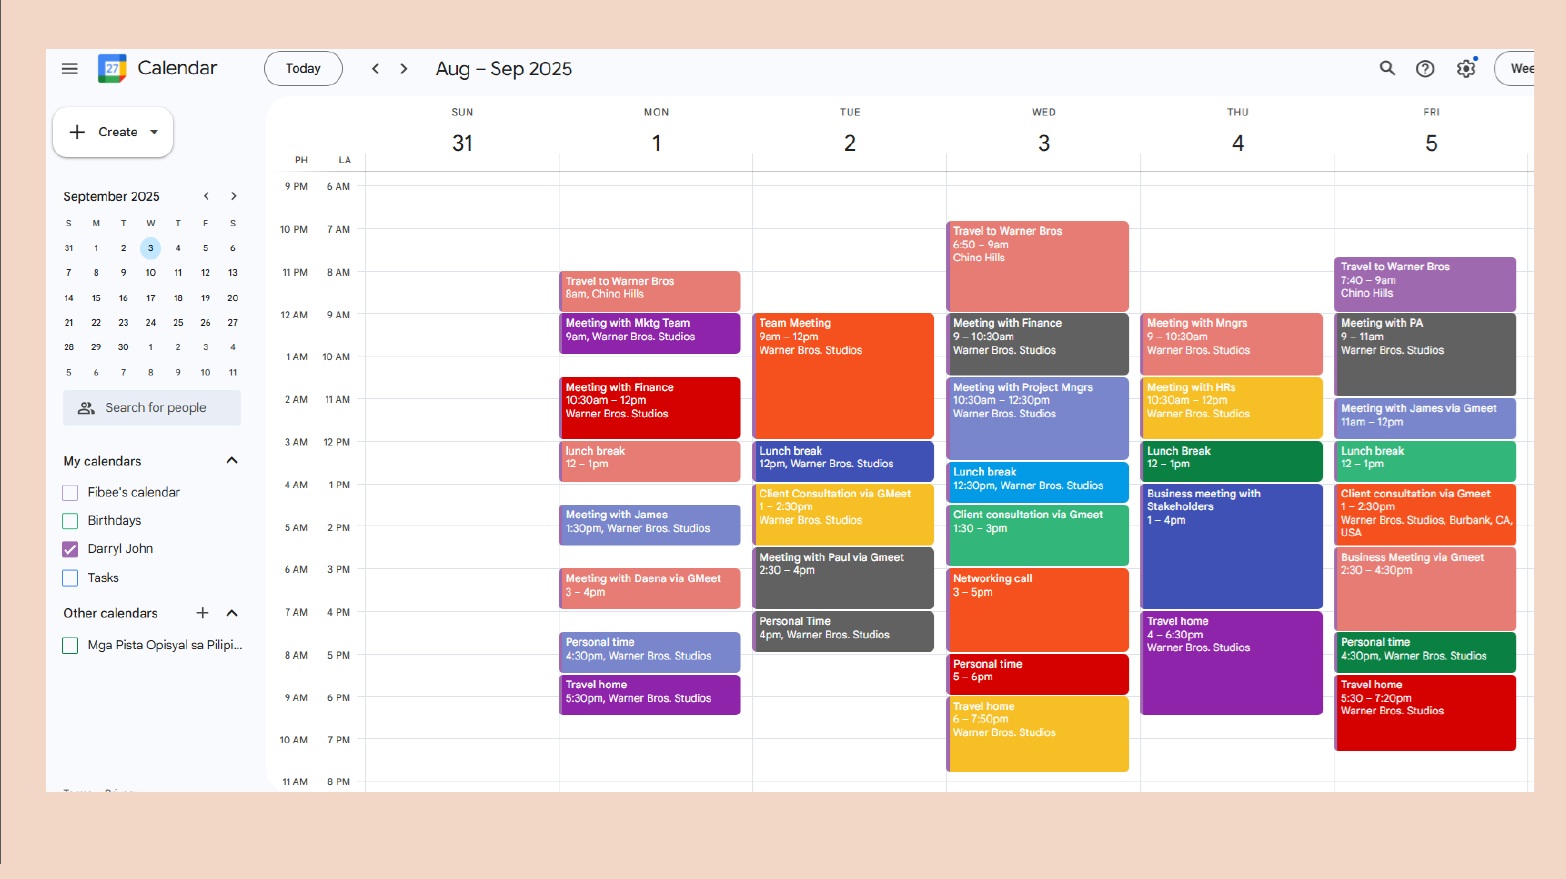
Task: Open Networking call event
Action: (x=1038, y=610)
